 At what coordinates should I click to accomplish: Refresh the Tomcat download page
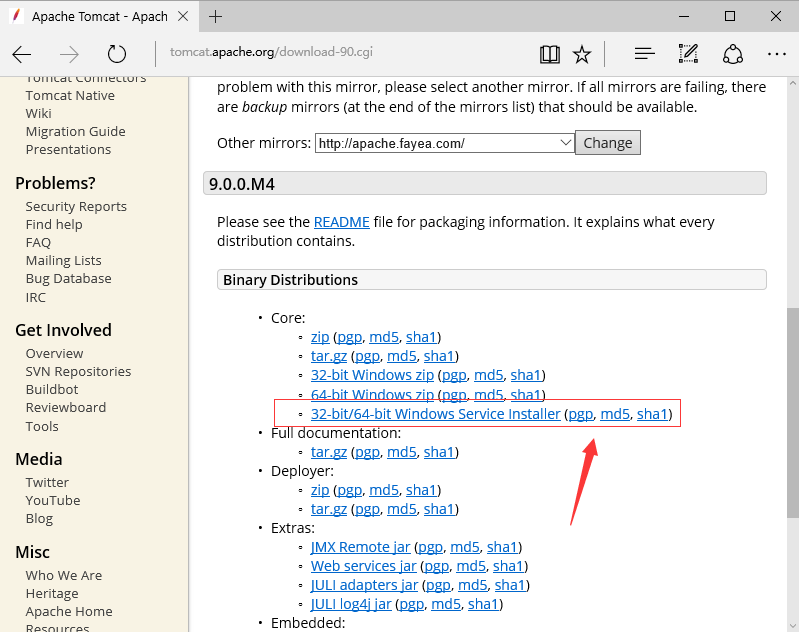click(x=117, y=54)
